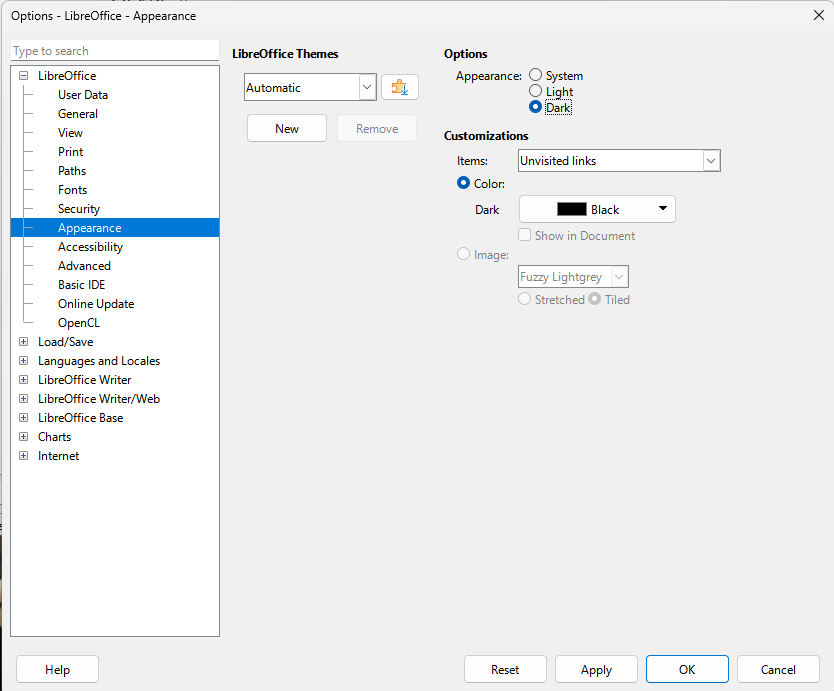Click the Remove theme button
The image size is (834, 691).
(x=377, y=128)
